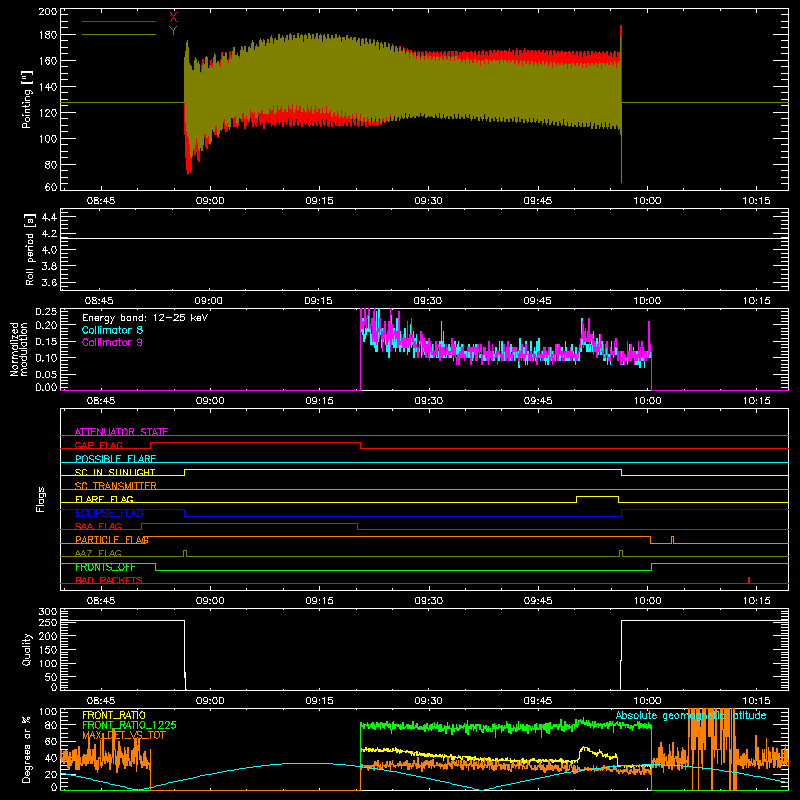Click the green FRONTS_OFF label

pos(105,567)
